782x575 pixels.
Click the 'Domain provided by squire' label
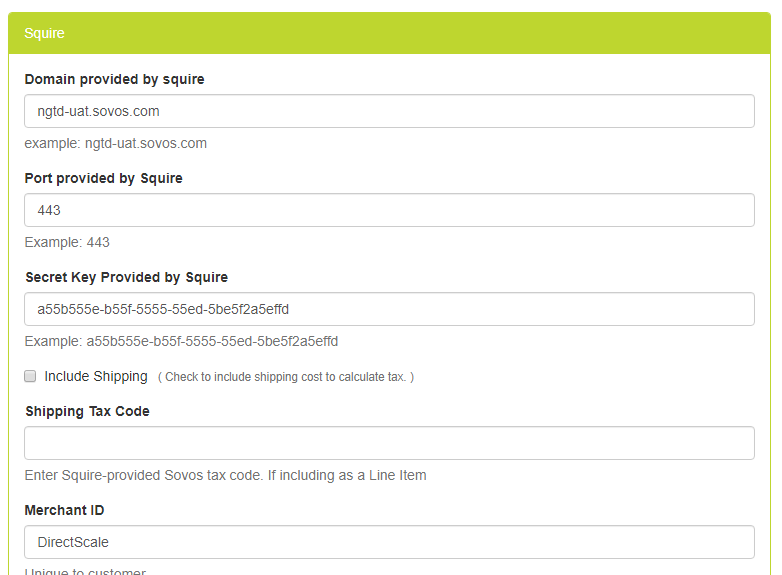pos(114,79)
